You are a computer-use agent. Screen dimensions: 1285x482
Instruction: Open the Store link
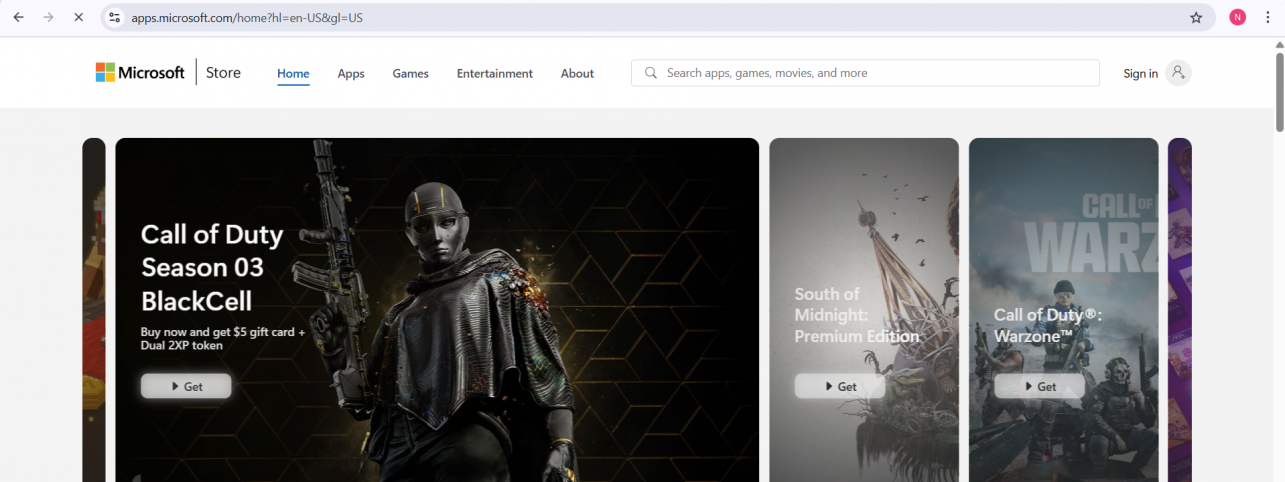click(223, 72)
